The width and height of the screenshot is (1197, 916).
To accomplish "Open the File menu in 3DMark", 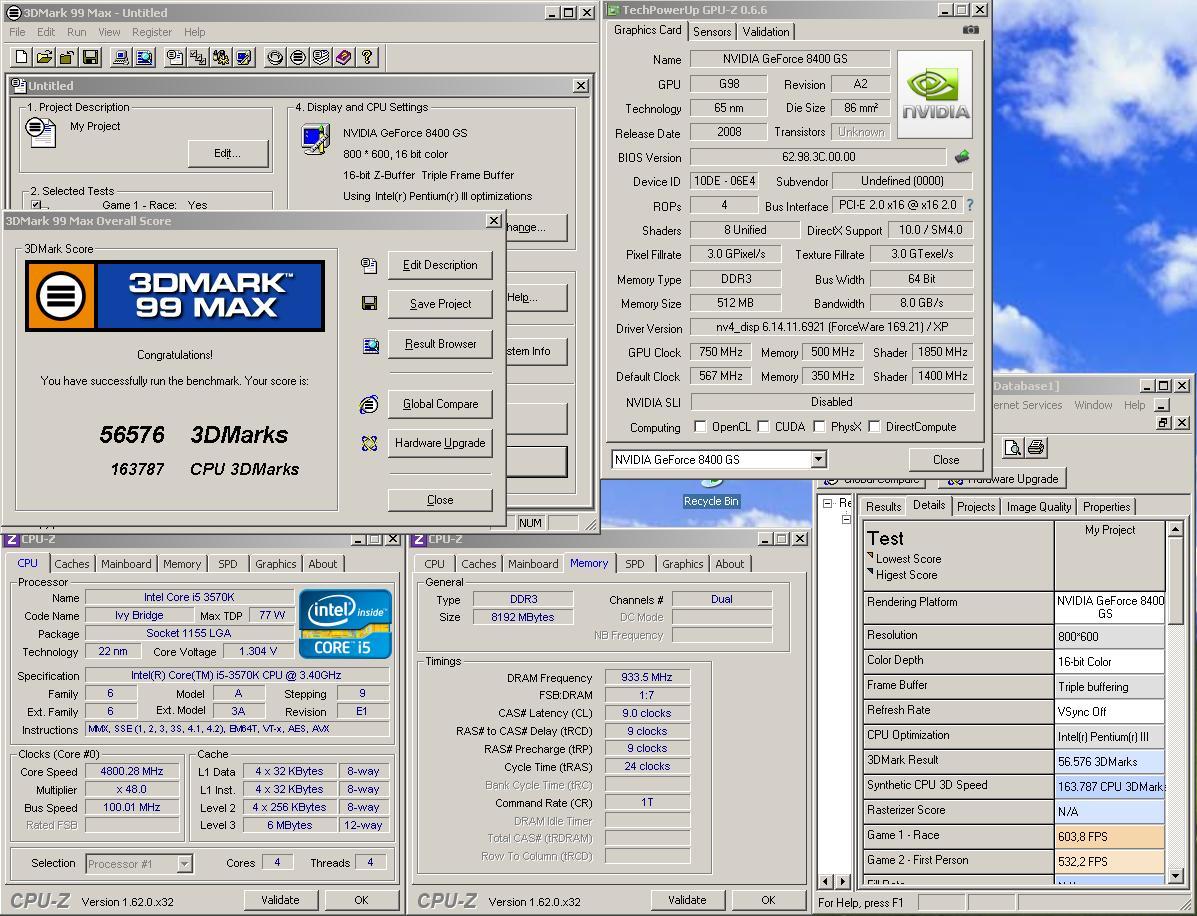I will [x=18, y=32].
